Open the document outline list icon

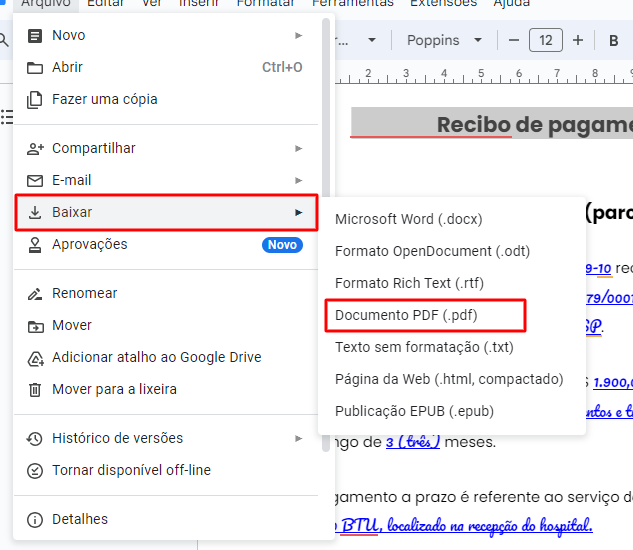7,117
